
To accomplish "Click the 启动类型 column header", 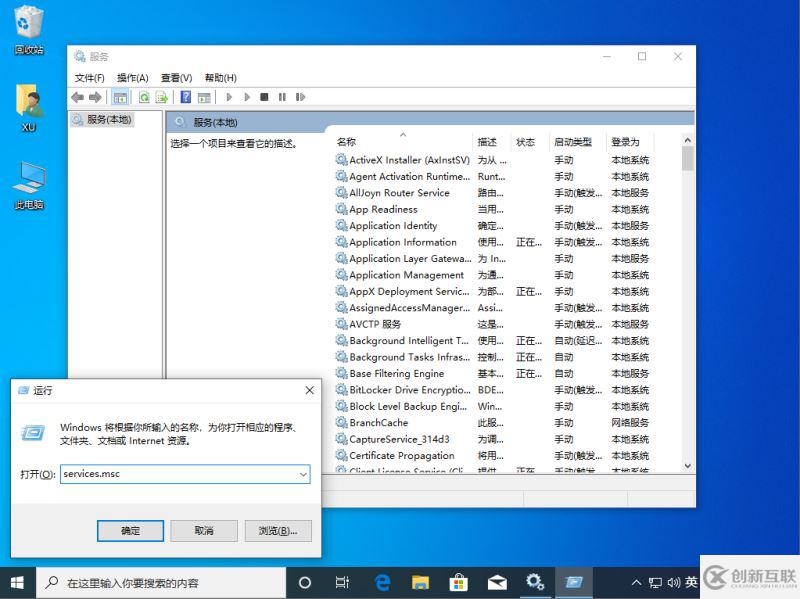I will (573, 142).
